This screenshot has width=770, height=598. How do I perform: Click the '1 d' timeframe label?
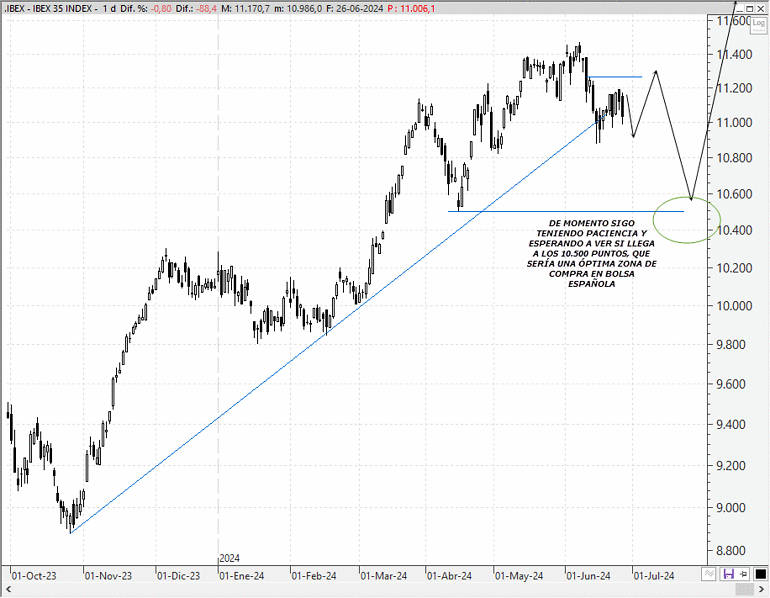coord(109,8)
